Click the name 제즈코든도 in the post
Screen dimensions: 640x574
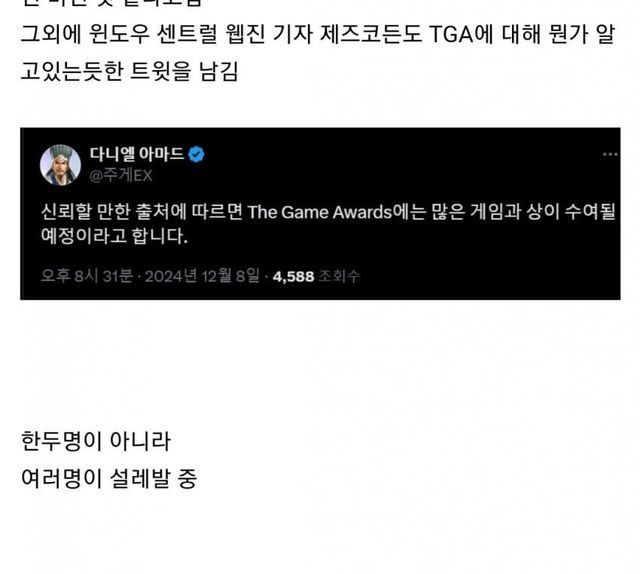370,34
